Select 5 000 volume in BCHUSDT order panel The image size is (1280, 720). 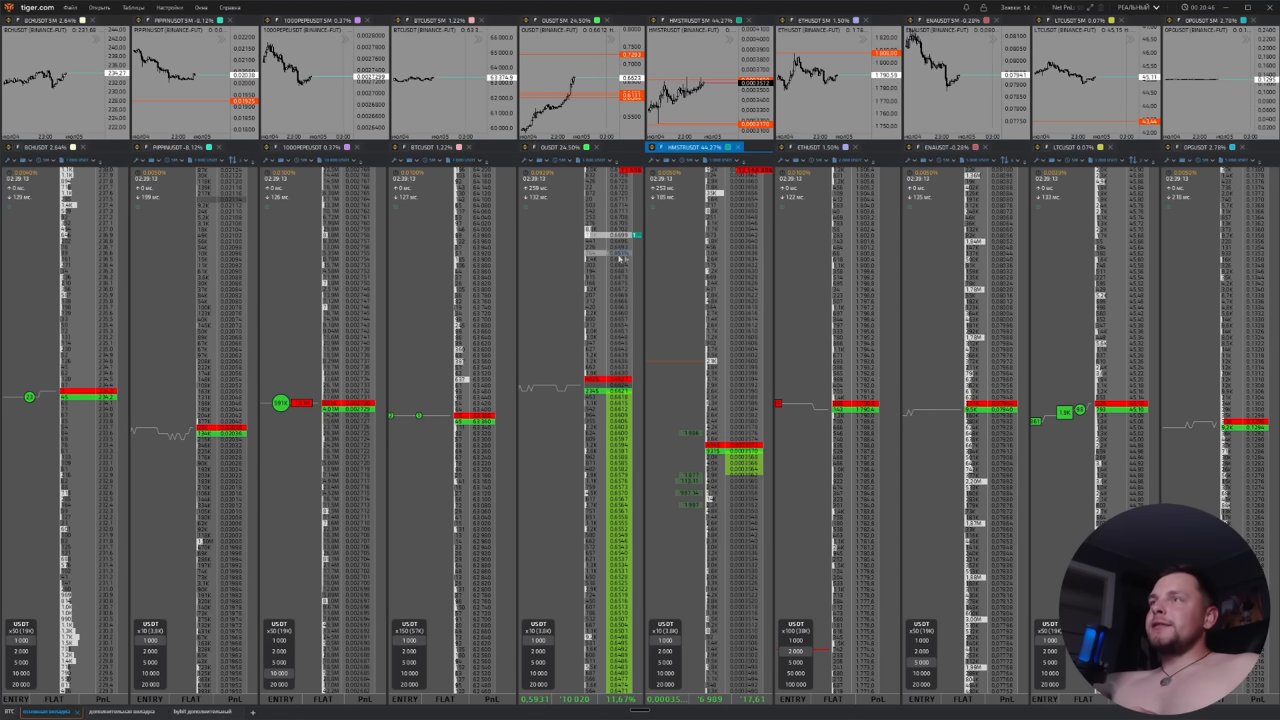coord(21,662)
